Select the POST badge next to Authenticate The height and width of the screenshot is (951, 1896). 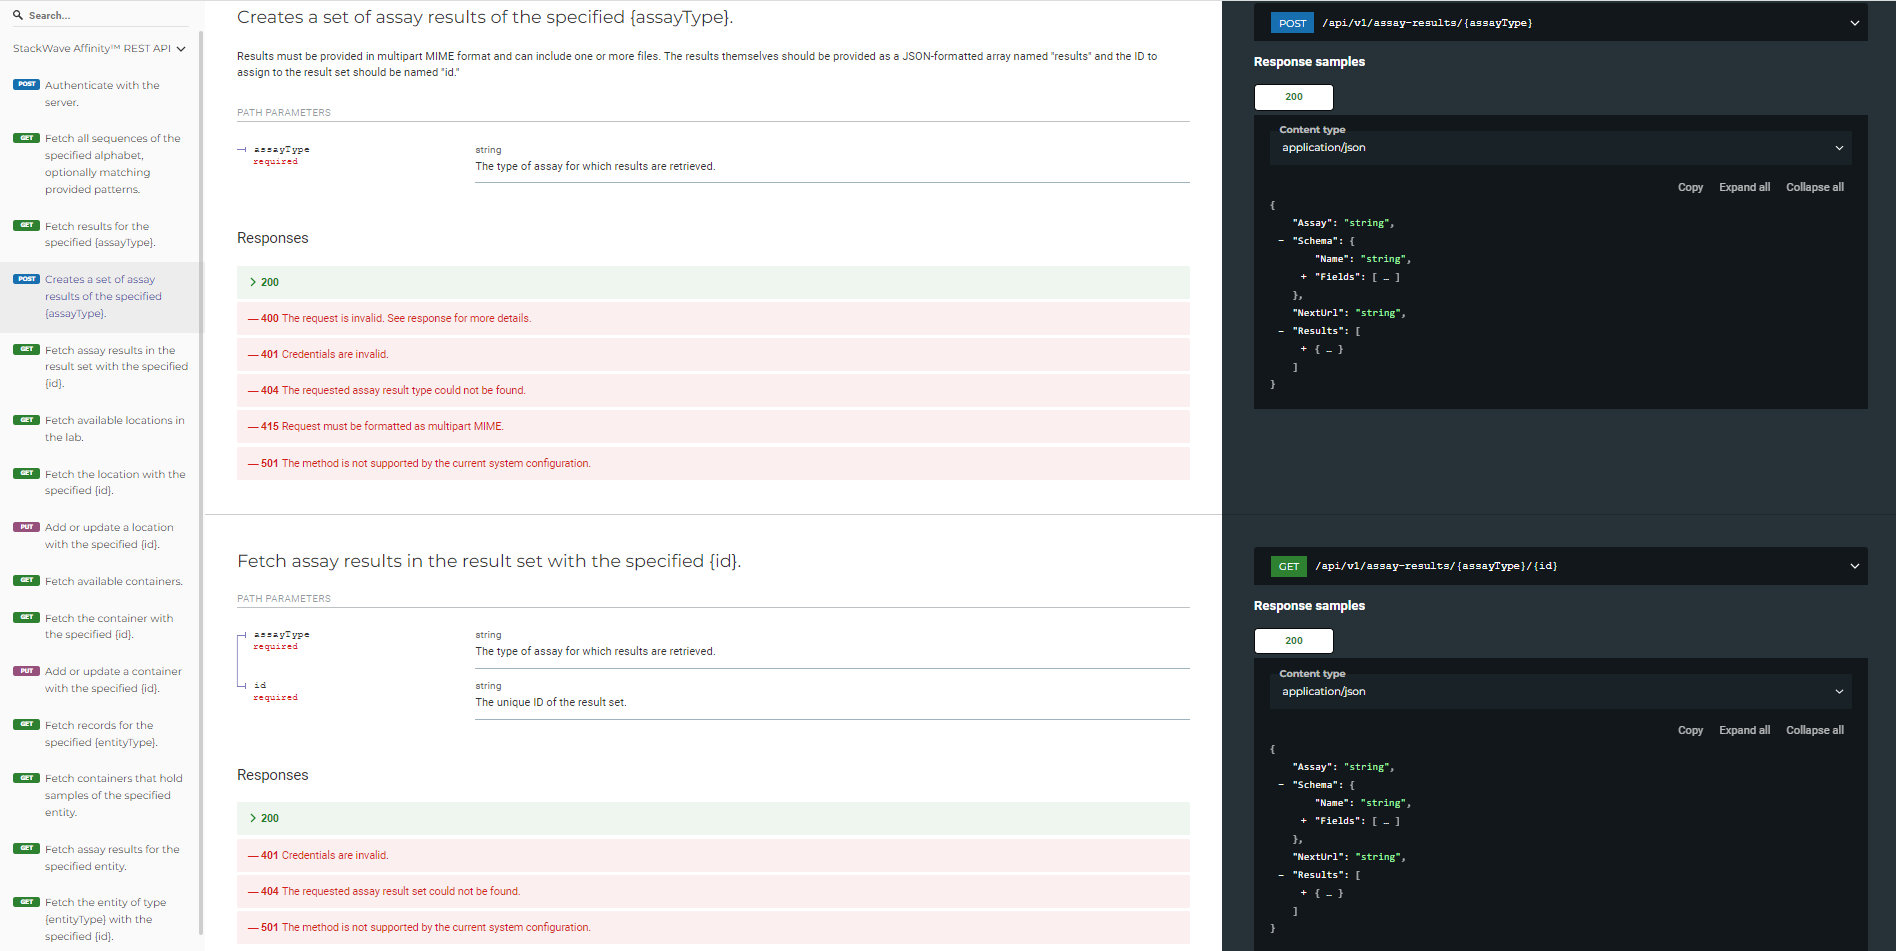pyautogui.click(x=26, y=84)
